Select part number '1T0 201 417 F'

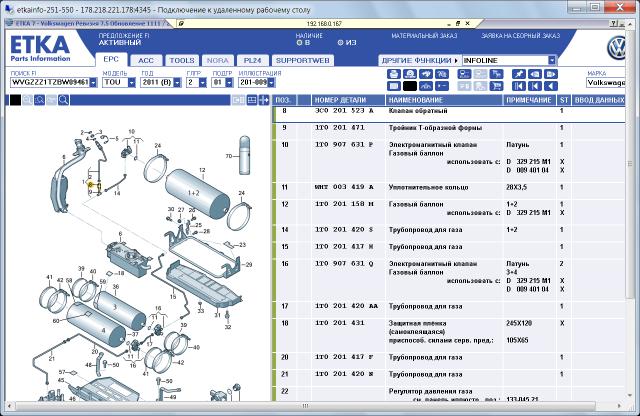click(344, 357)
